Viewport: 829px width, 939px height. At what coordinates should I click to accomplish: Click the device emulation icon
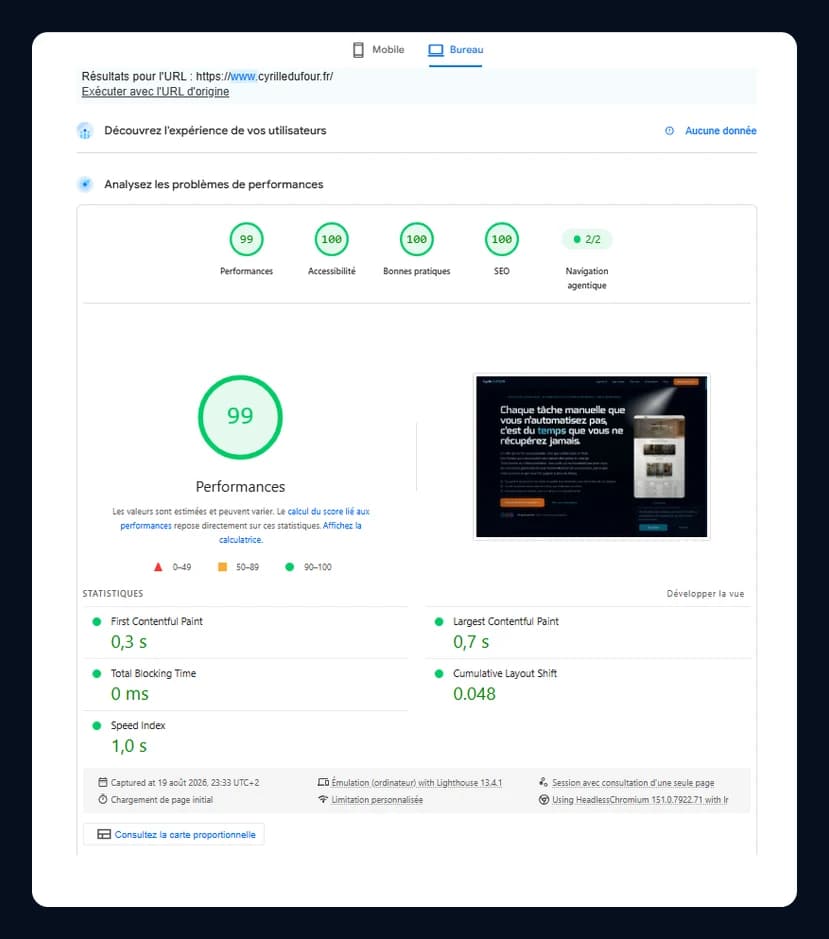(x=323, y=782)
